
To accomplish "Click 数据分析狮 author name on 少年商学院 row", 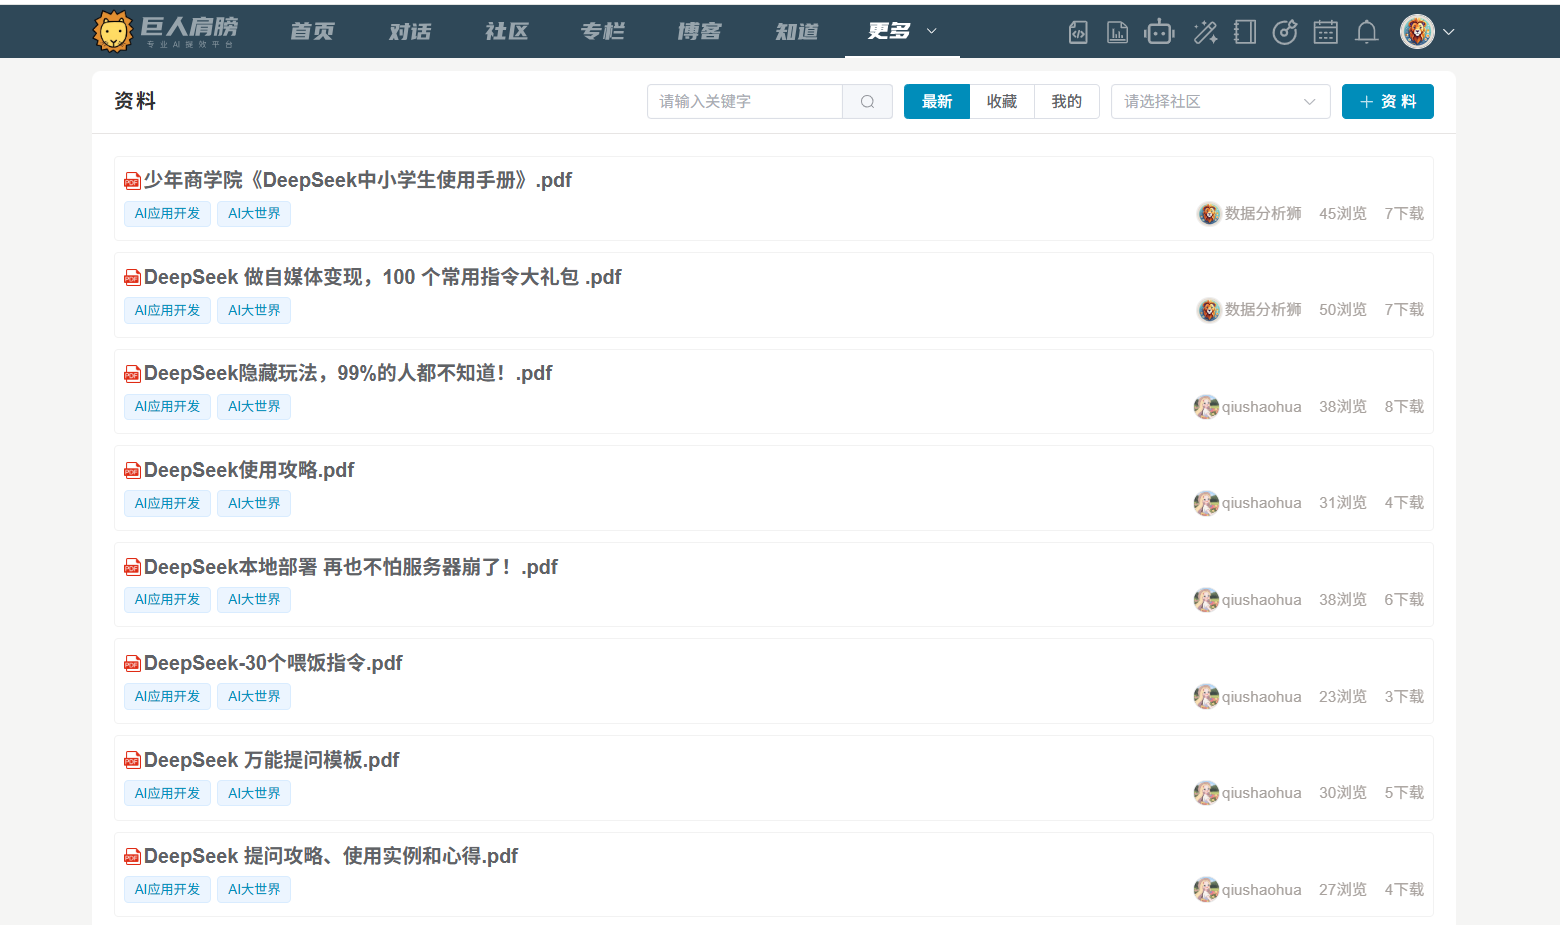I will point(1263,213).
